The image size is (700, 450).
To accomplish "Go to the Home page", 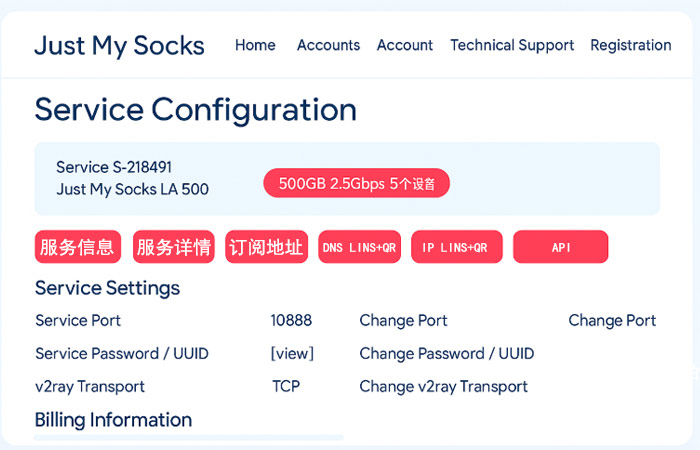I will (x=255, y=45).
